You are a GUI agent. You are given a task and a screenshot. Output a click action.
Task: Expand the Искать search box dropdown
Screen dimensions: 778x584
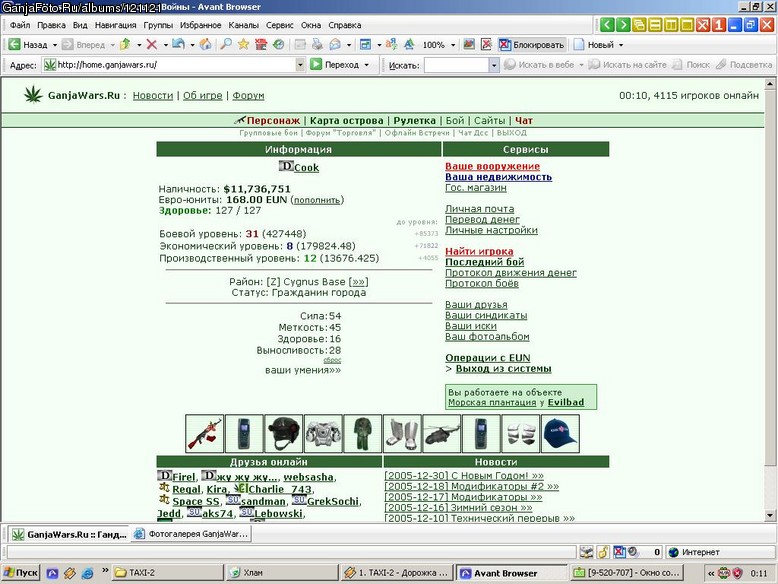click(x=493, y=65)
